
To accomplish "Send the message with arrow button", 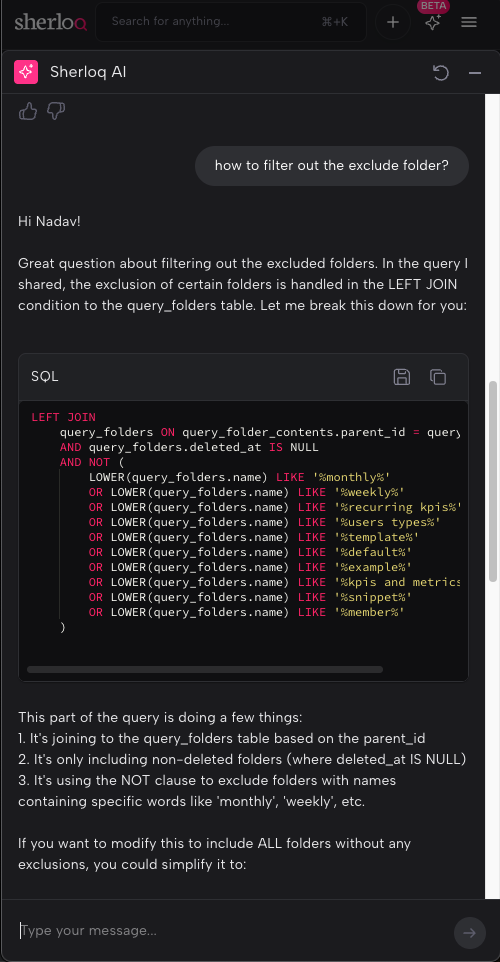I will 470,933.
